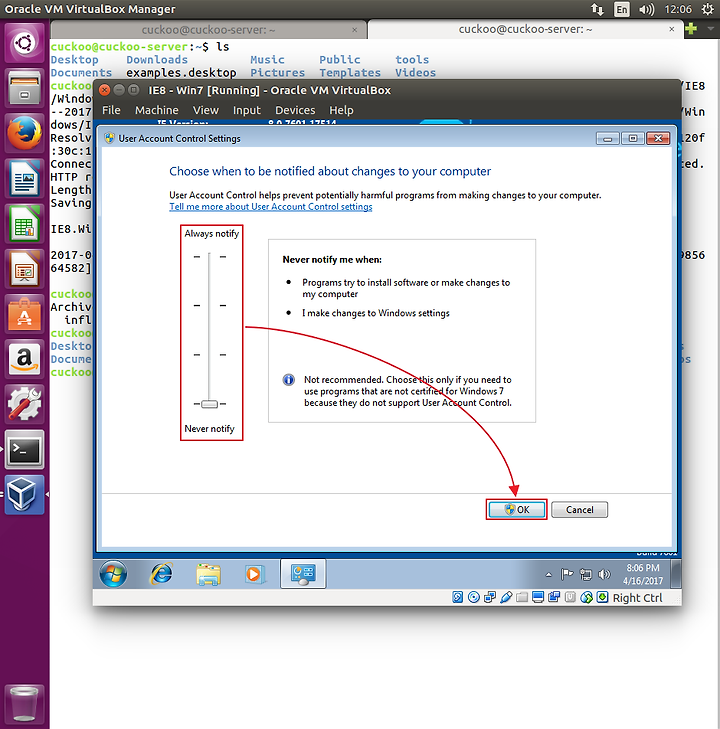720x729 pixels.
Task: Minimize the User Account Control Settings dialog
Action: tap(608, 139)
